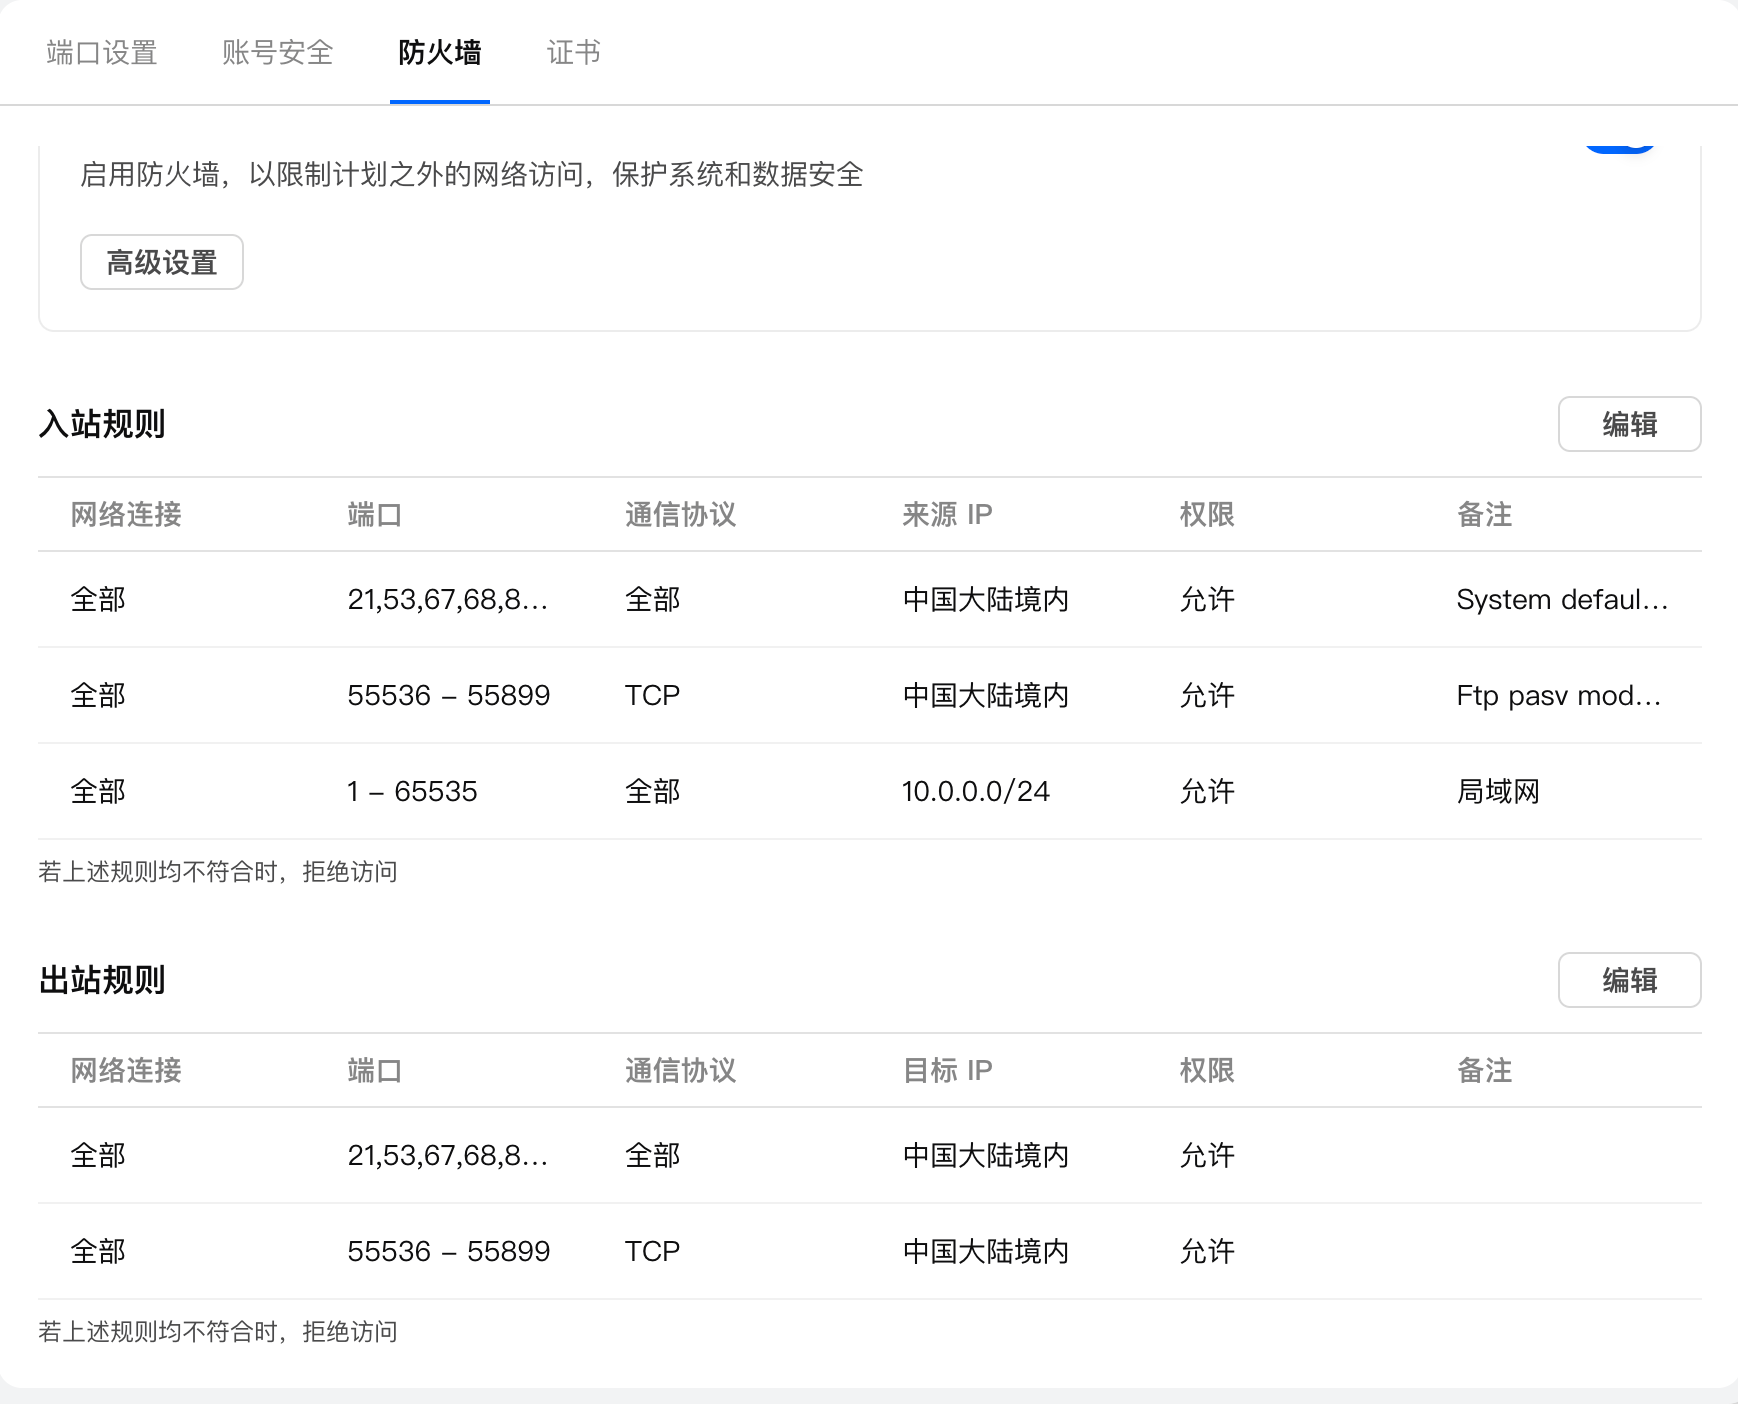Viewport: 1738px width, 1404px height.
Task: Open the 端口设置 tab
Action: (x=102, y=53)
